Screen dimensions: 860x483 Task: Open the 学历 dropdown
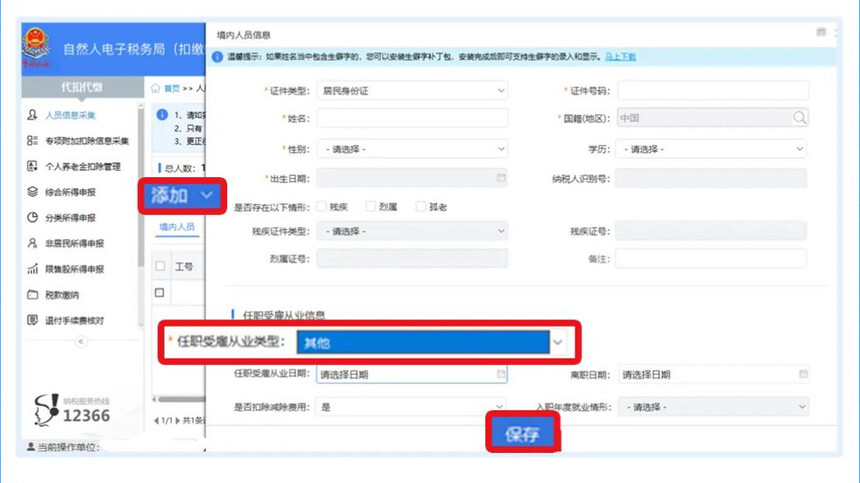pos(711,149)
